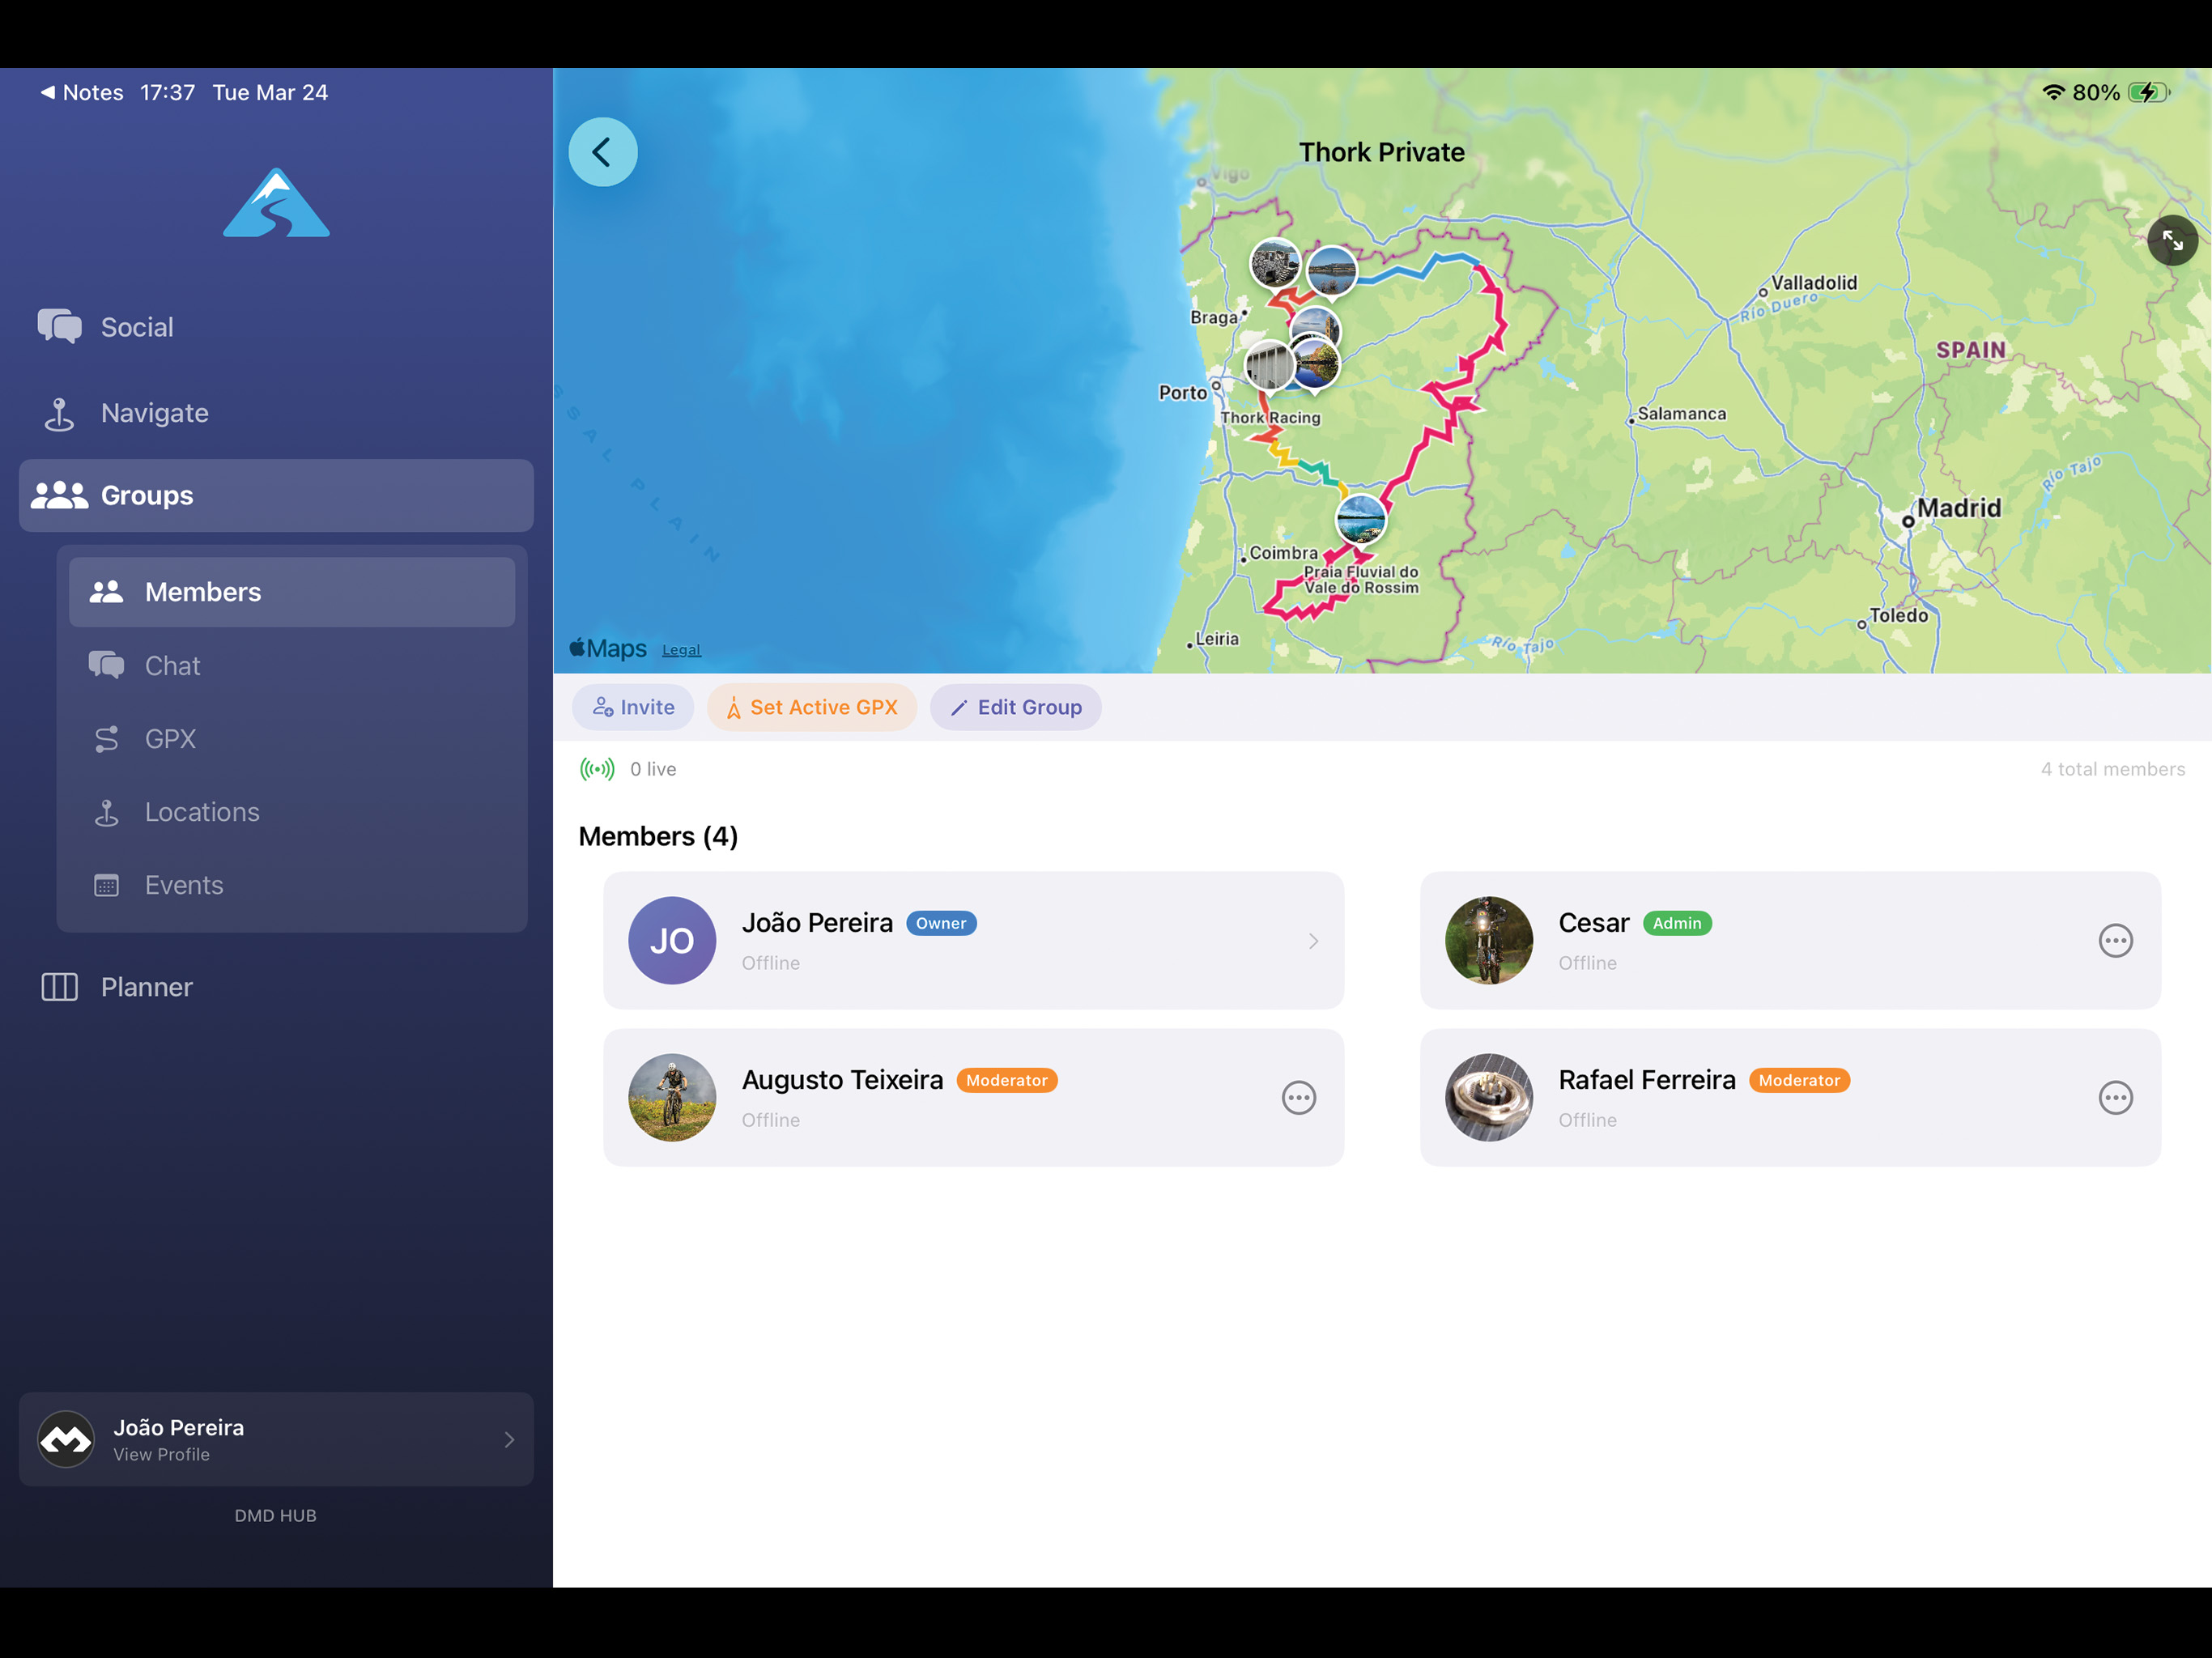This screenshot has height=1658, width=2212.
Task: Click the profile logo avatar in sidebar
Action: pyautogui.click(x=66, y=1439)
